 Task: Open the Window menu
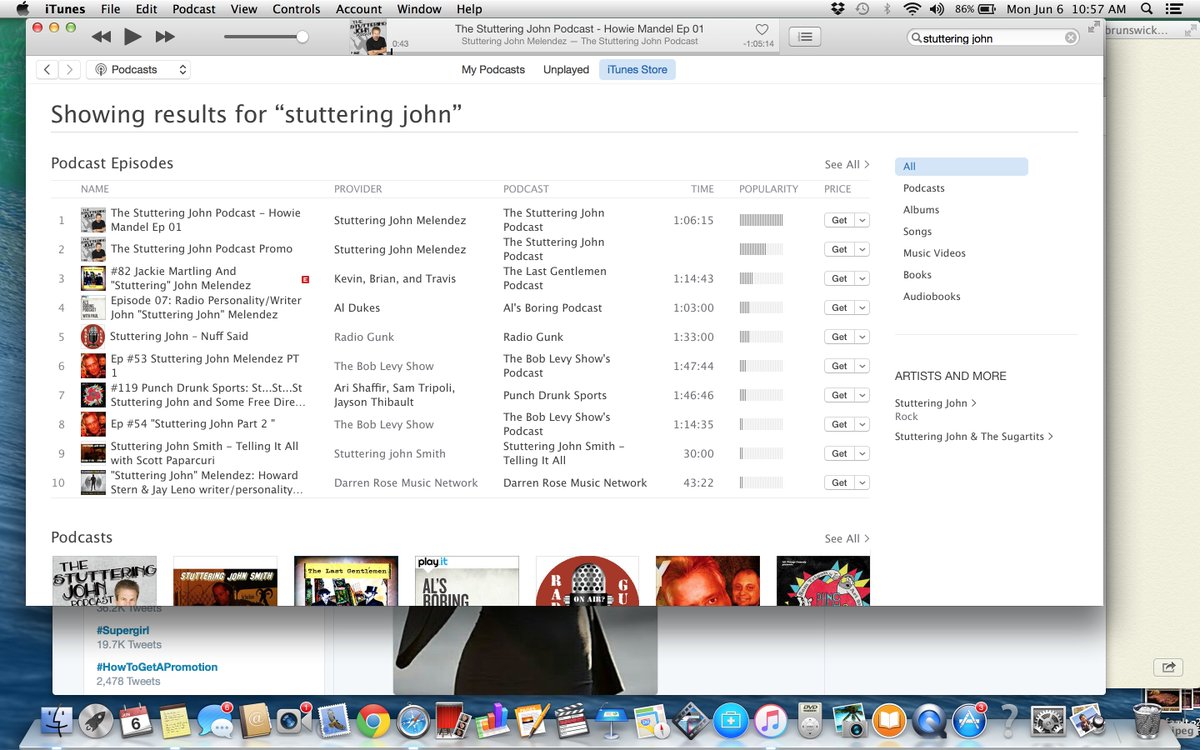419,9
